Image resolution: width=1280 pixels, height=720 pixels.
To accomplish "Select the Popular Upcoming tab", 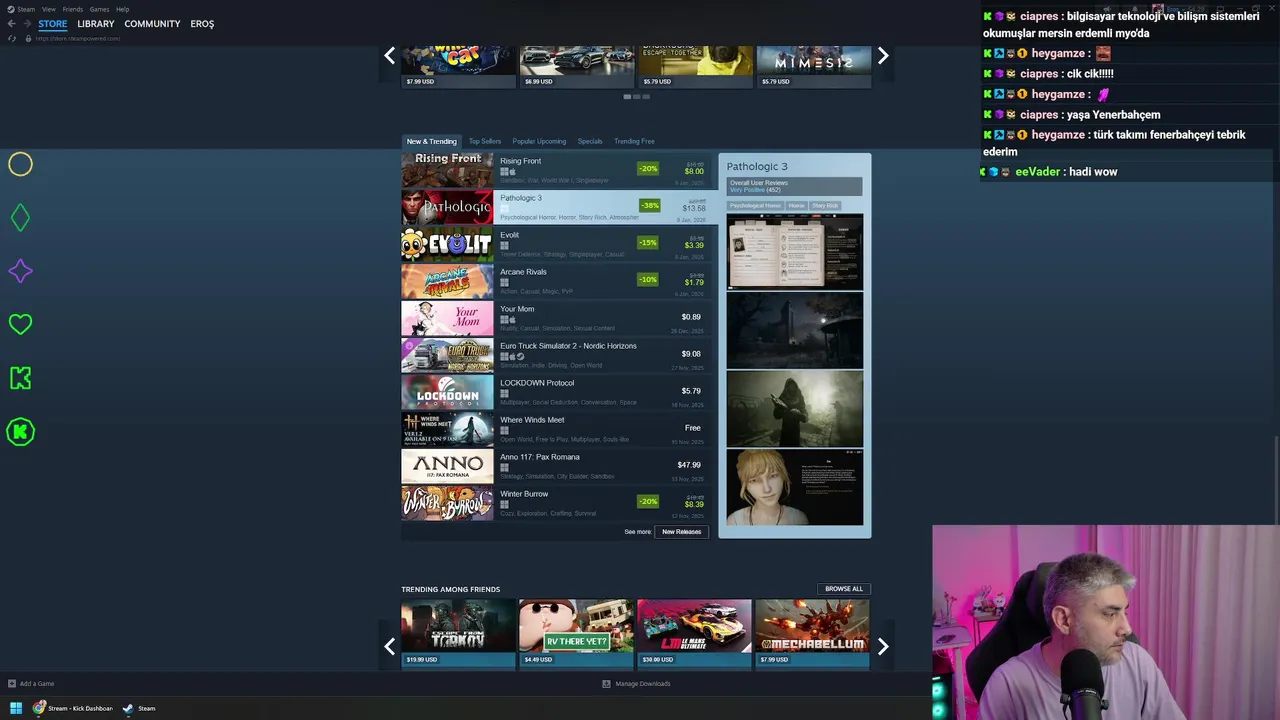I will (539, 141).
